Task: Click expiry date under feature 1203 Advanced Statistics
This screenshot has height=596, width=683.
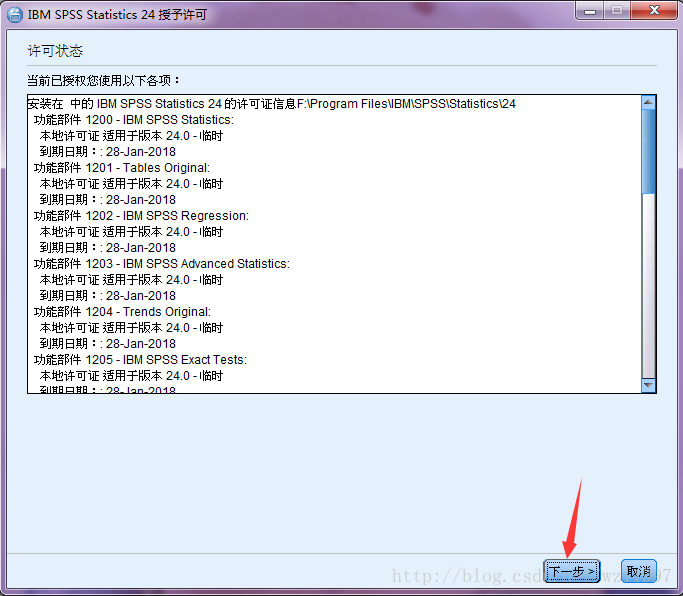Action: point(108,295)
